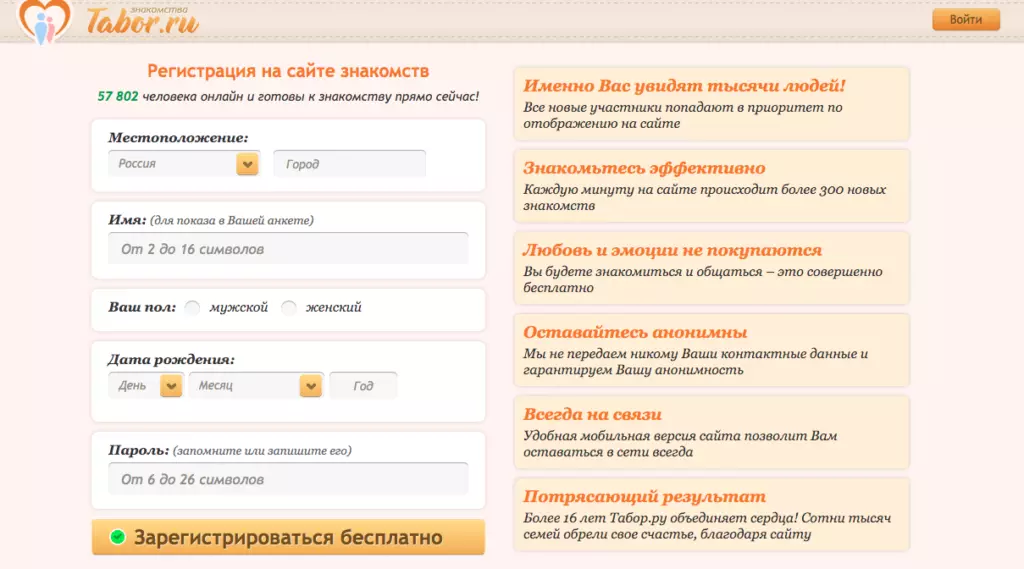Click the мужской label text
The width and height of the screenshot is (1024, 569).
(x=238, y=308)
